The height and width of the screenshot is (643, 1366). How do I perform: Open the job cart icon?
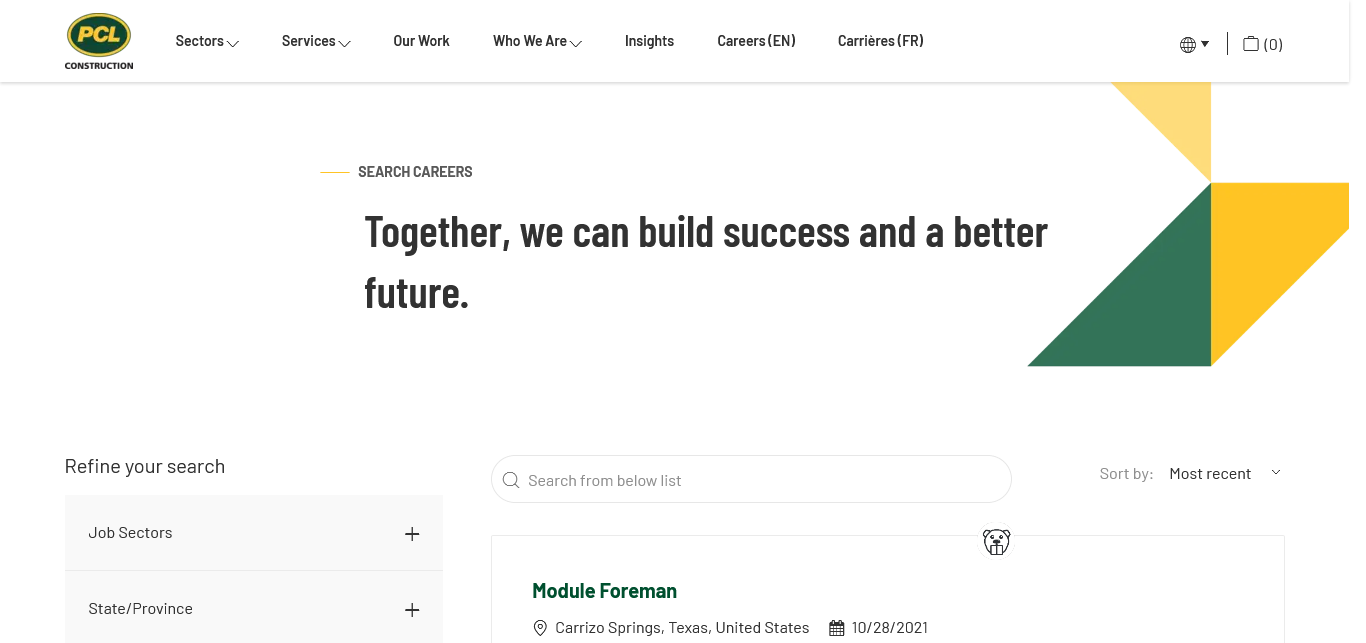pyautogui.click(x=1262, y=44)
